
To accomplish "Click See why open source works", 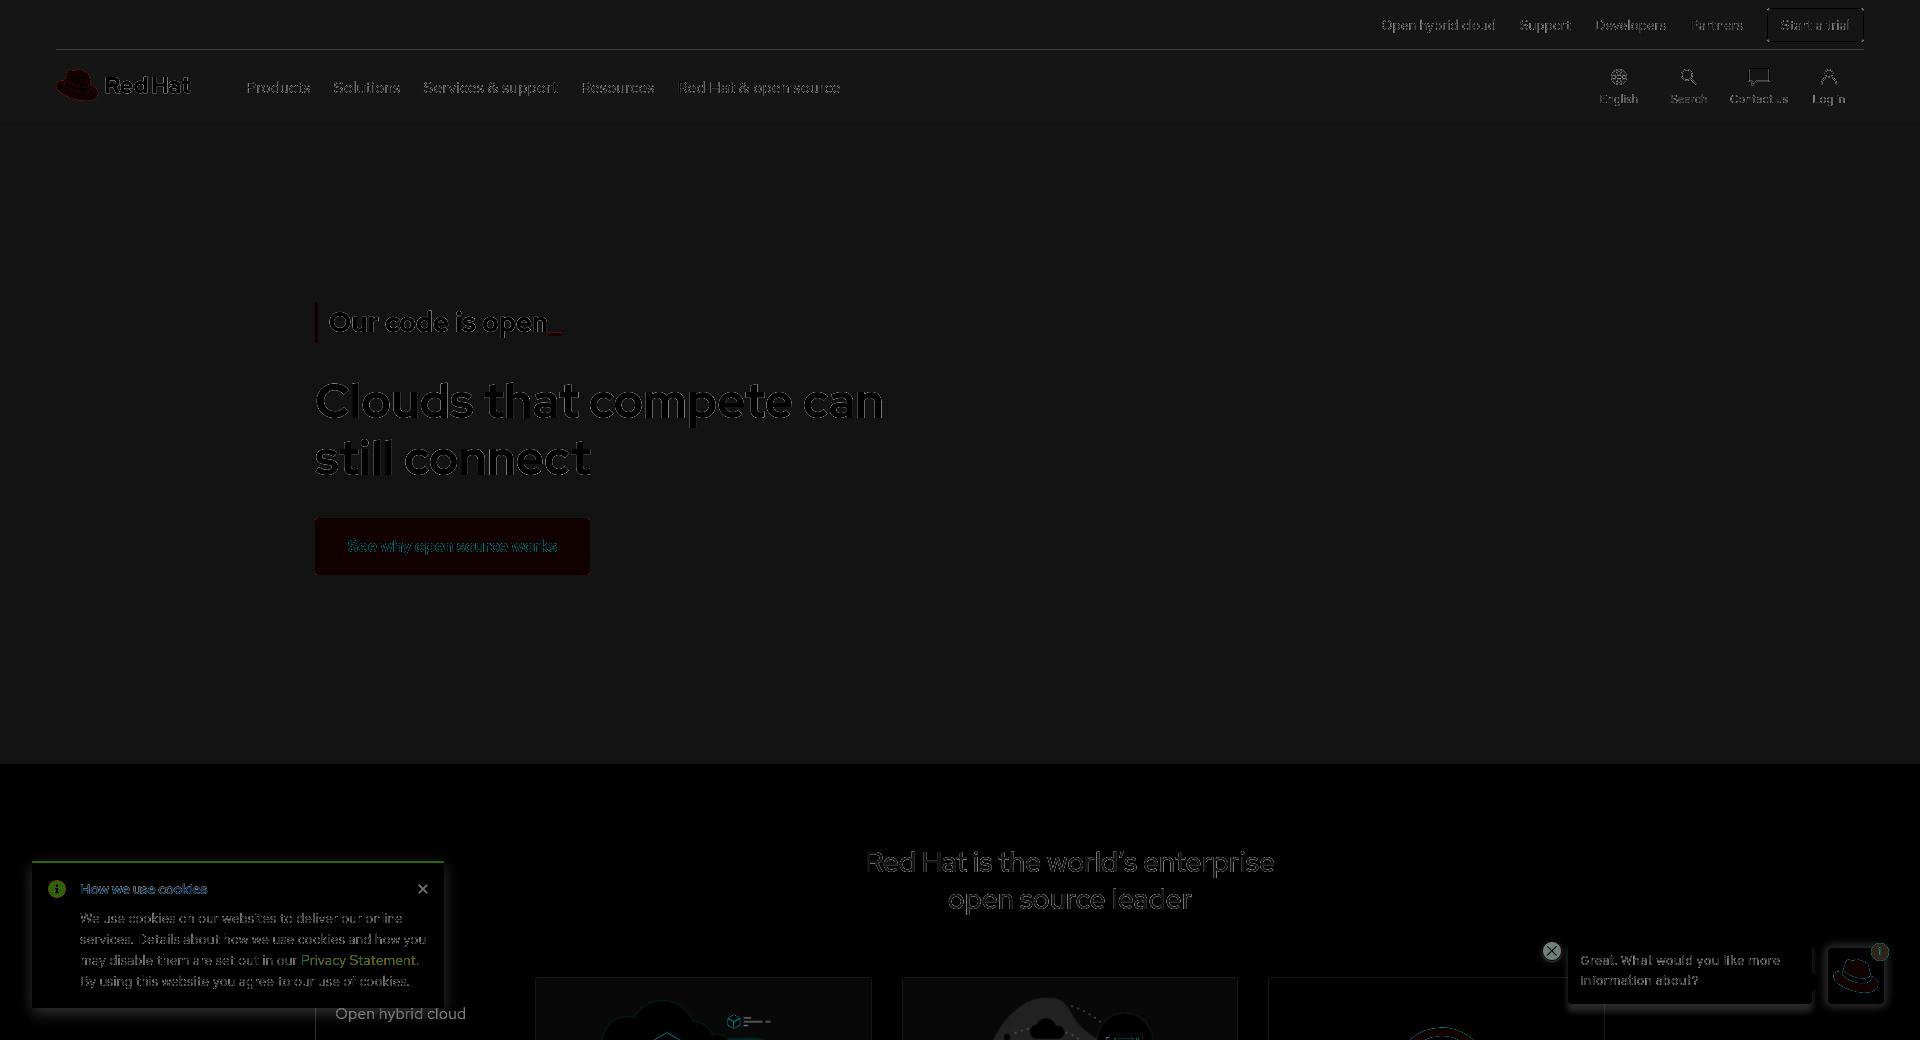I will pyautogui.click(x=452, y=546).
